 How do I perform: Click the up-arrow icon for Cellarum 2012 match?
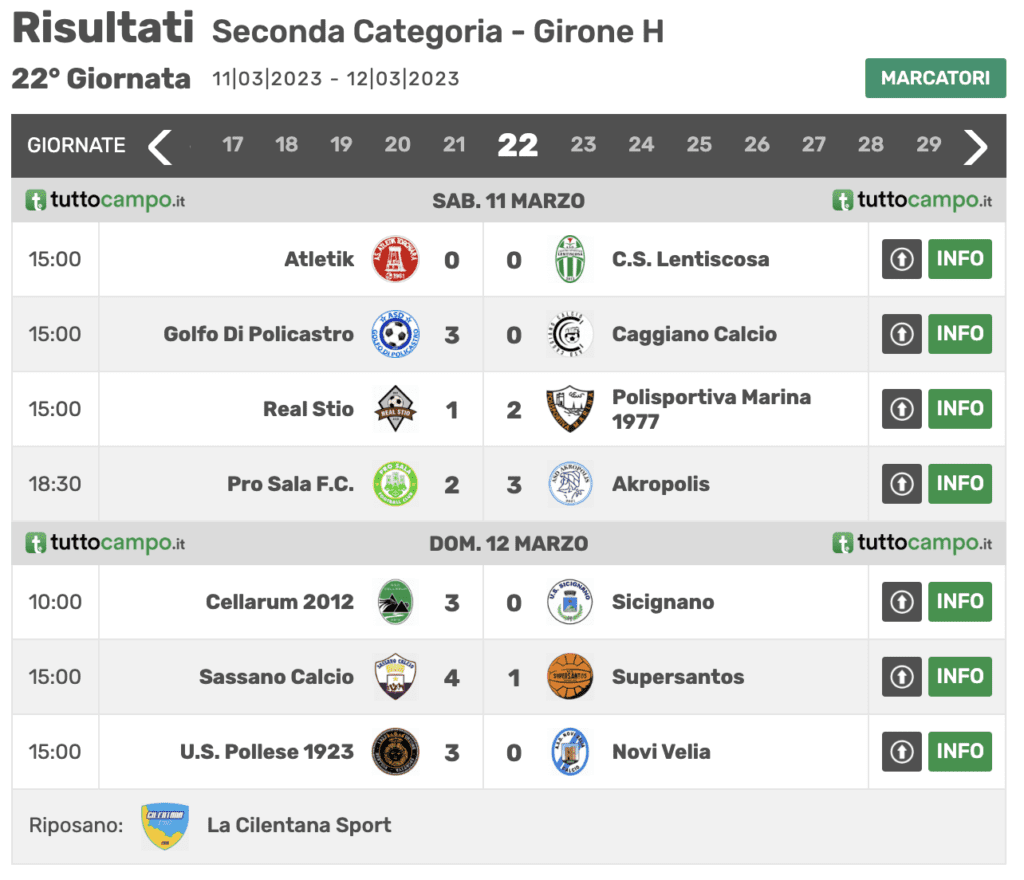(901, 601)
